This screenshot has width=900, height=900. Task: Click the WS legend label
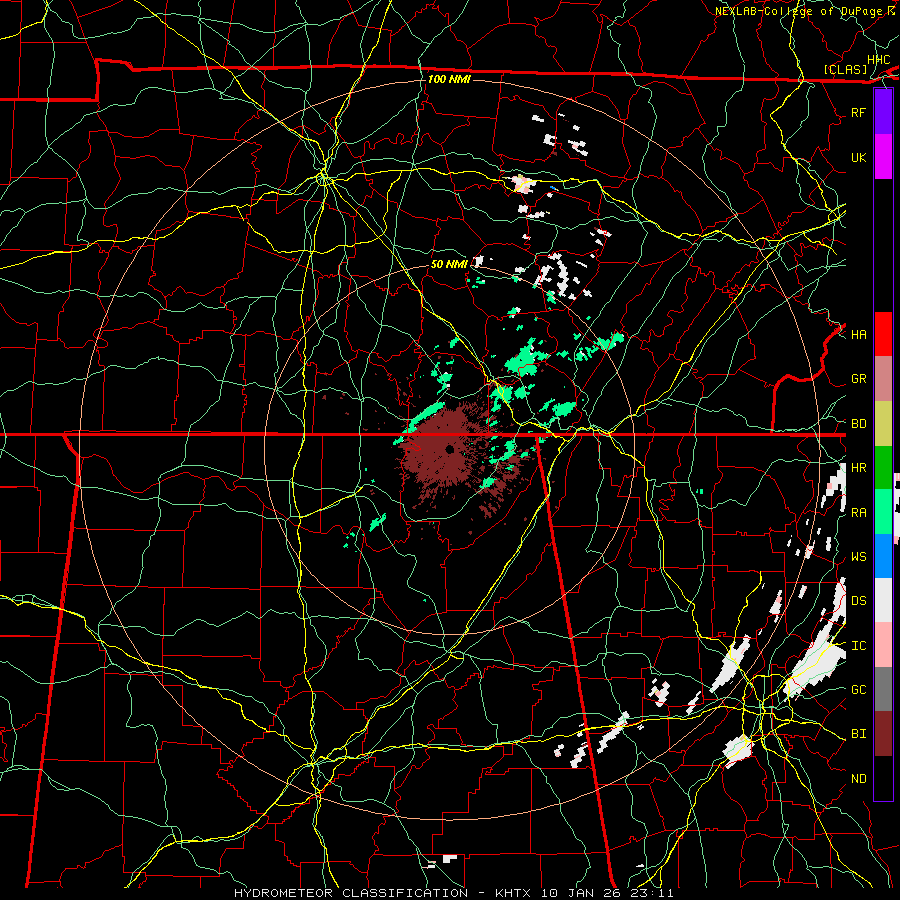858,557
